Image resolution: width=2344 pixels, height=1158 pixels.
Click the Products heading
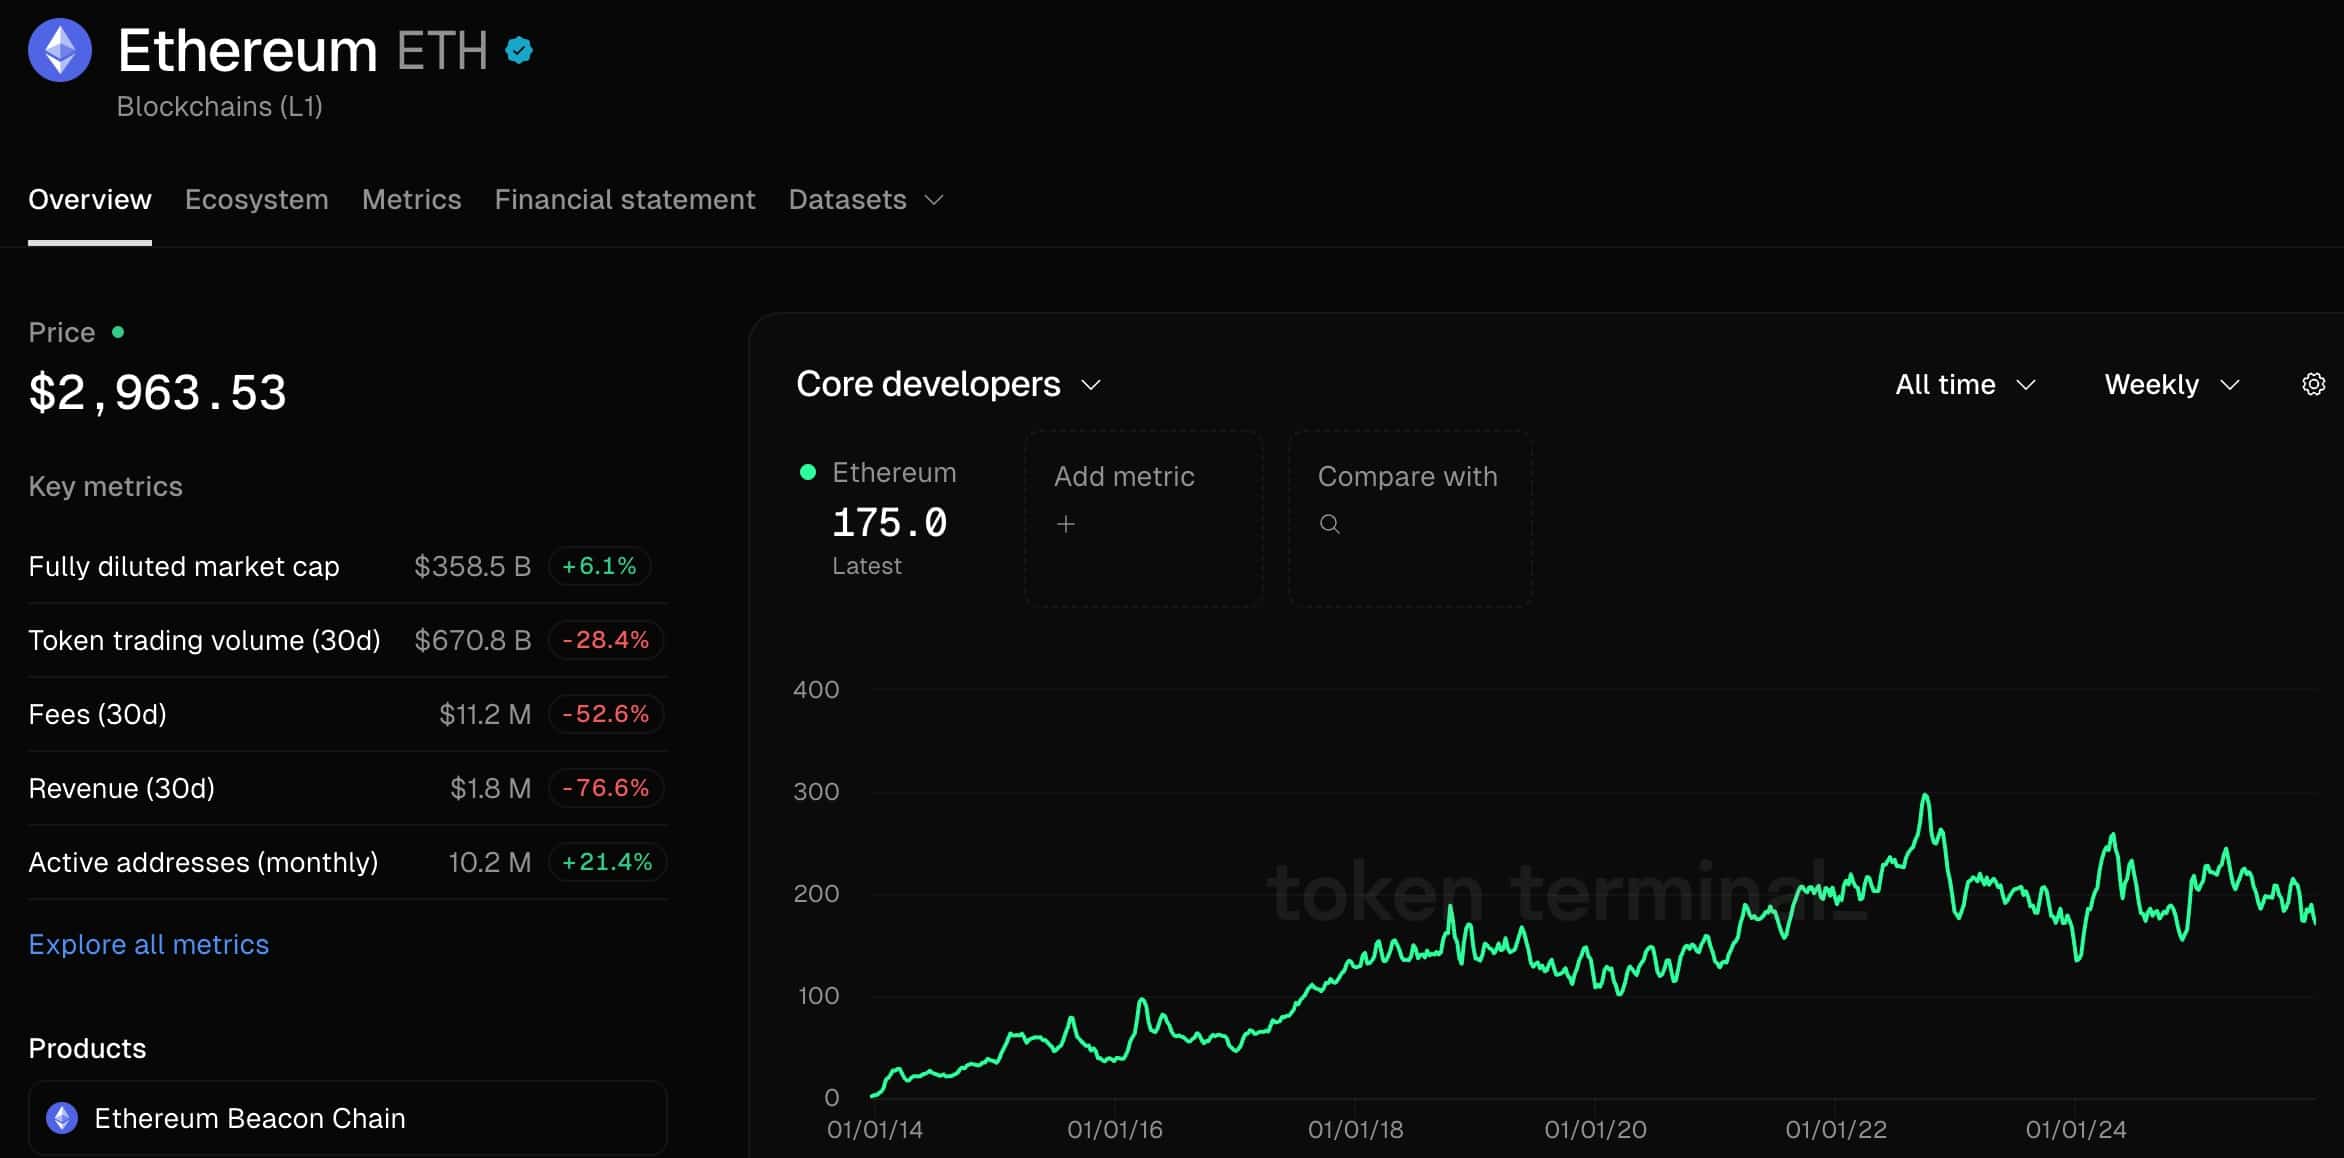click(x=87, y=1048)
